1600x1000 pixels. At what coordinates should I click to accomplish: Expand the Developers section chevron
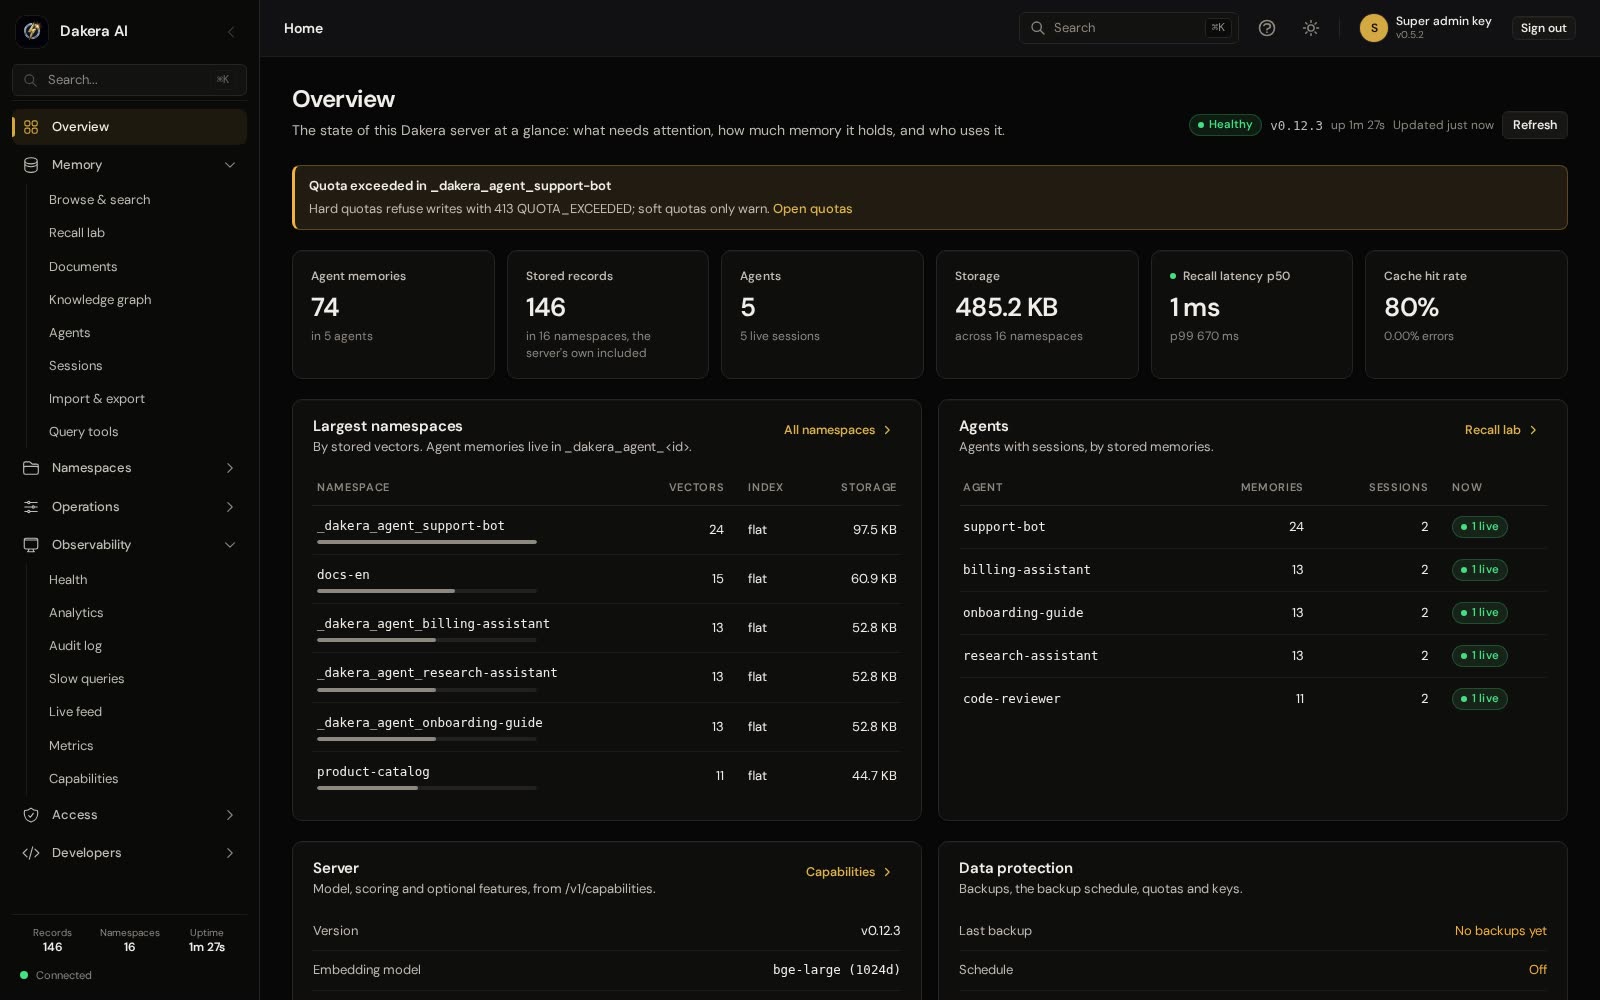coord(230,853)
